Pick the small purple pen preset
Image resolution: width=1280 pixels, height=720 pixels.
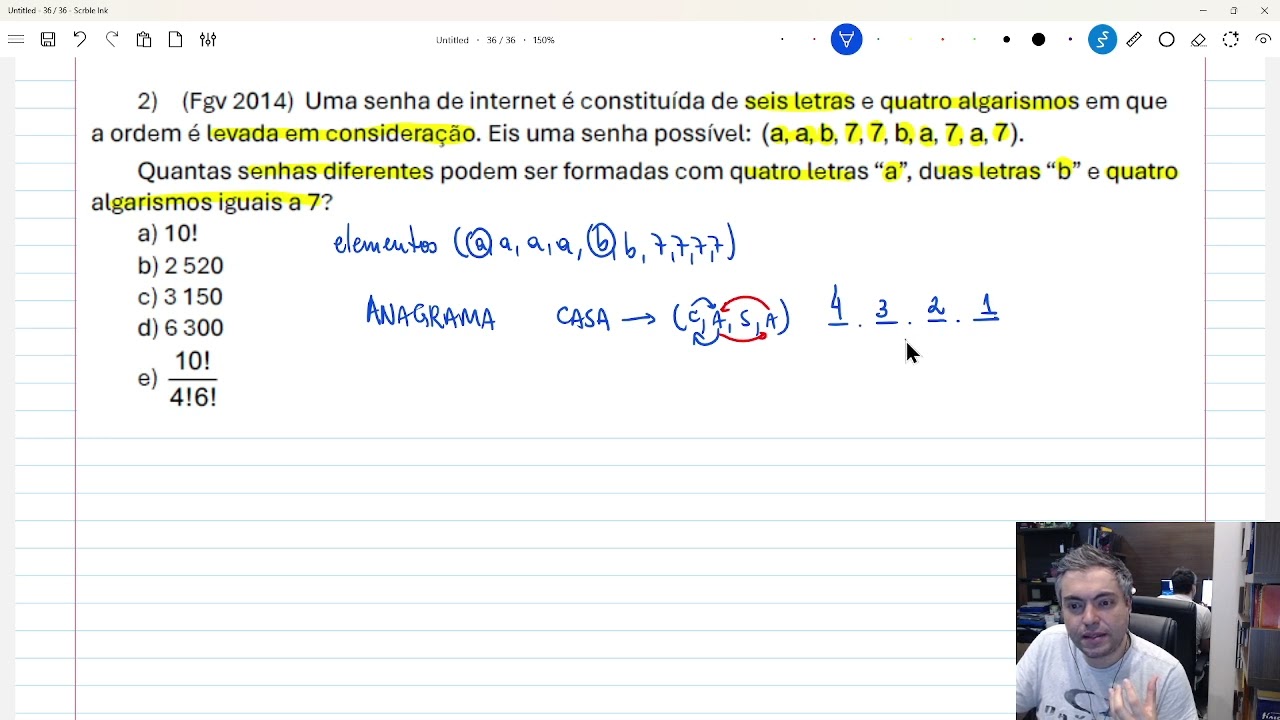878,40
